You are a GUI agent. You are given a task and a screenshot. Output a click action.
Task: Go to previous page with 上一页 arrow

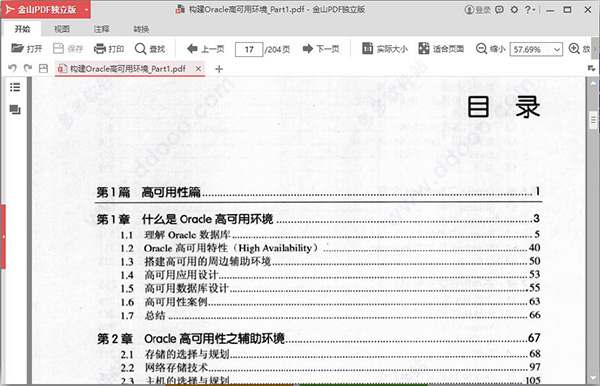192,49
